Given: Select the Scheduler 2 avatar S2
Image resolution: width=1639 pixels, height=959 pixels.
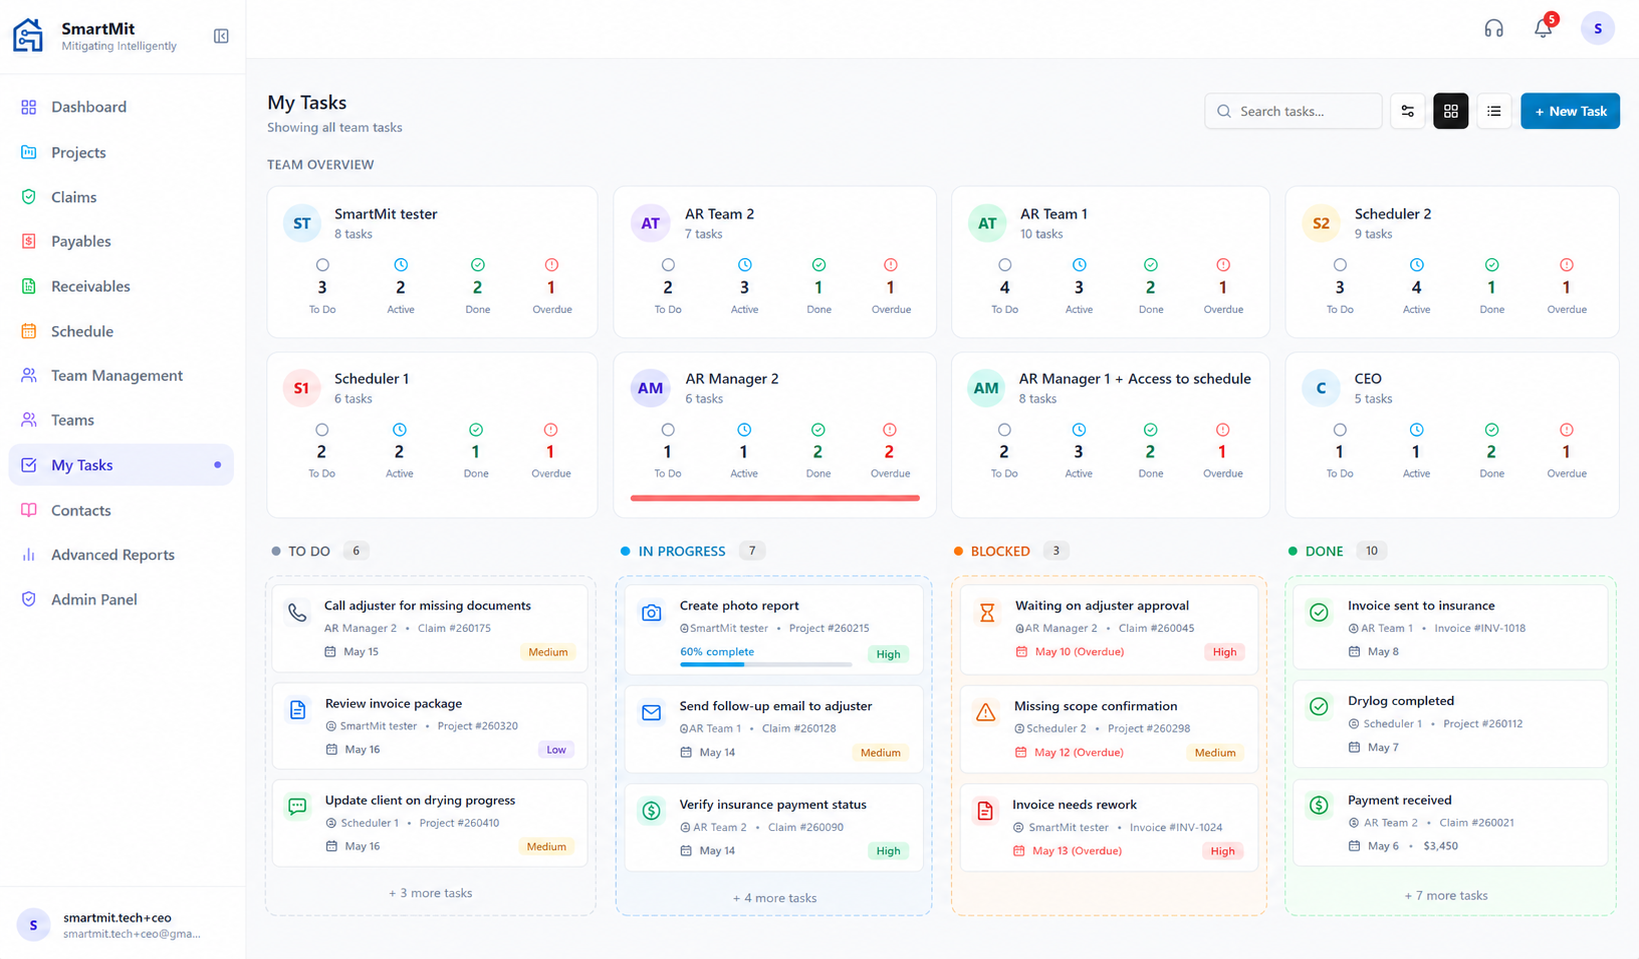Looking at the screenshot, I should 1321,223.
